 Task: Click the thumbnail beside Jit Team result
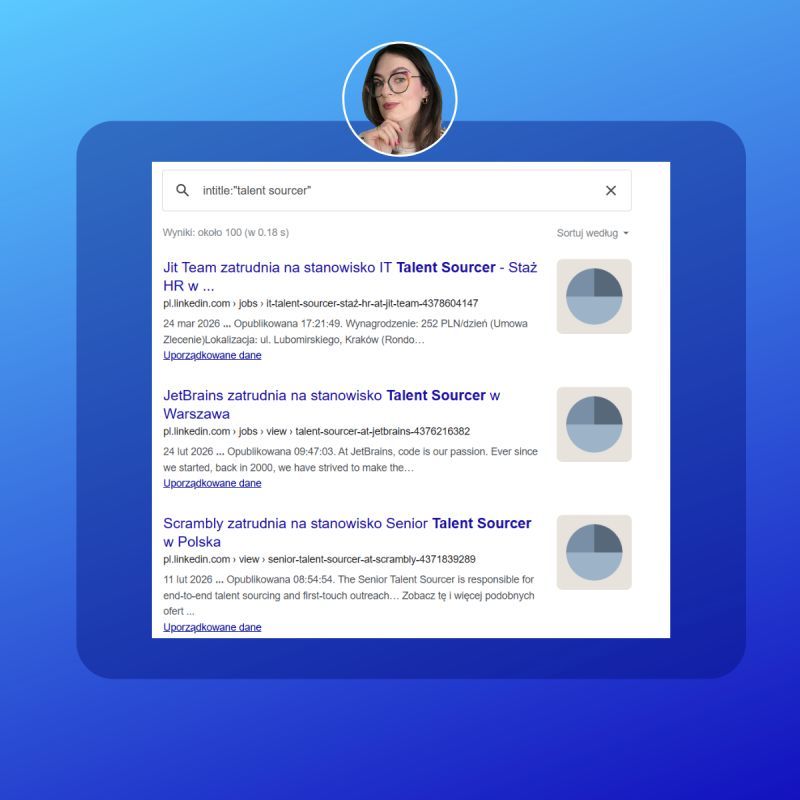click(x=594, y=296)
